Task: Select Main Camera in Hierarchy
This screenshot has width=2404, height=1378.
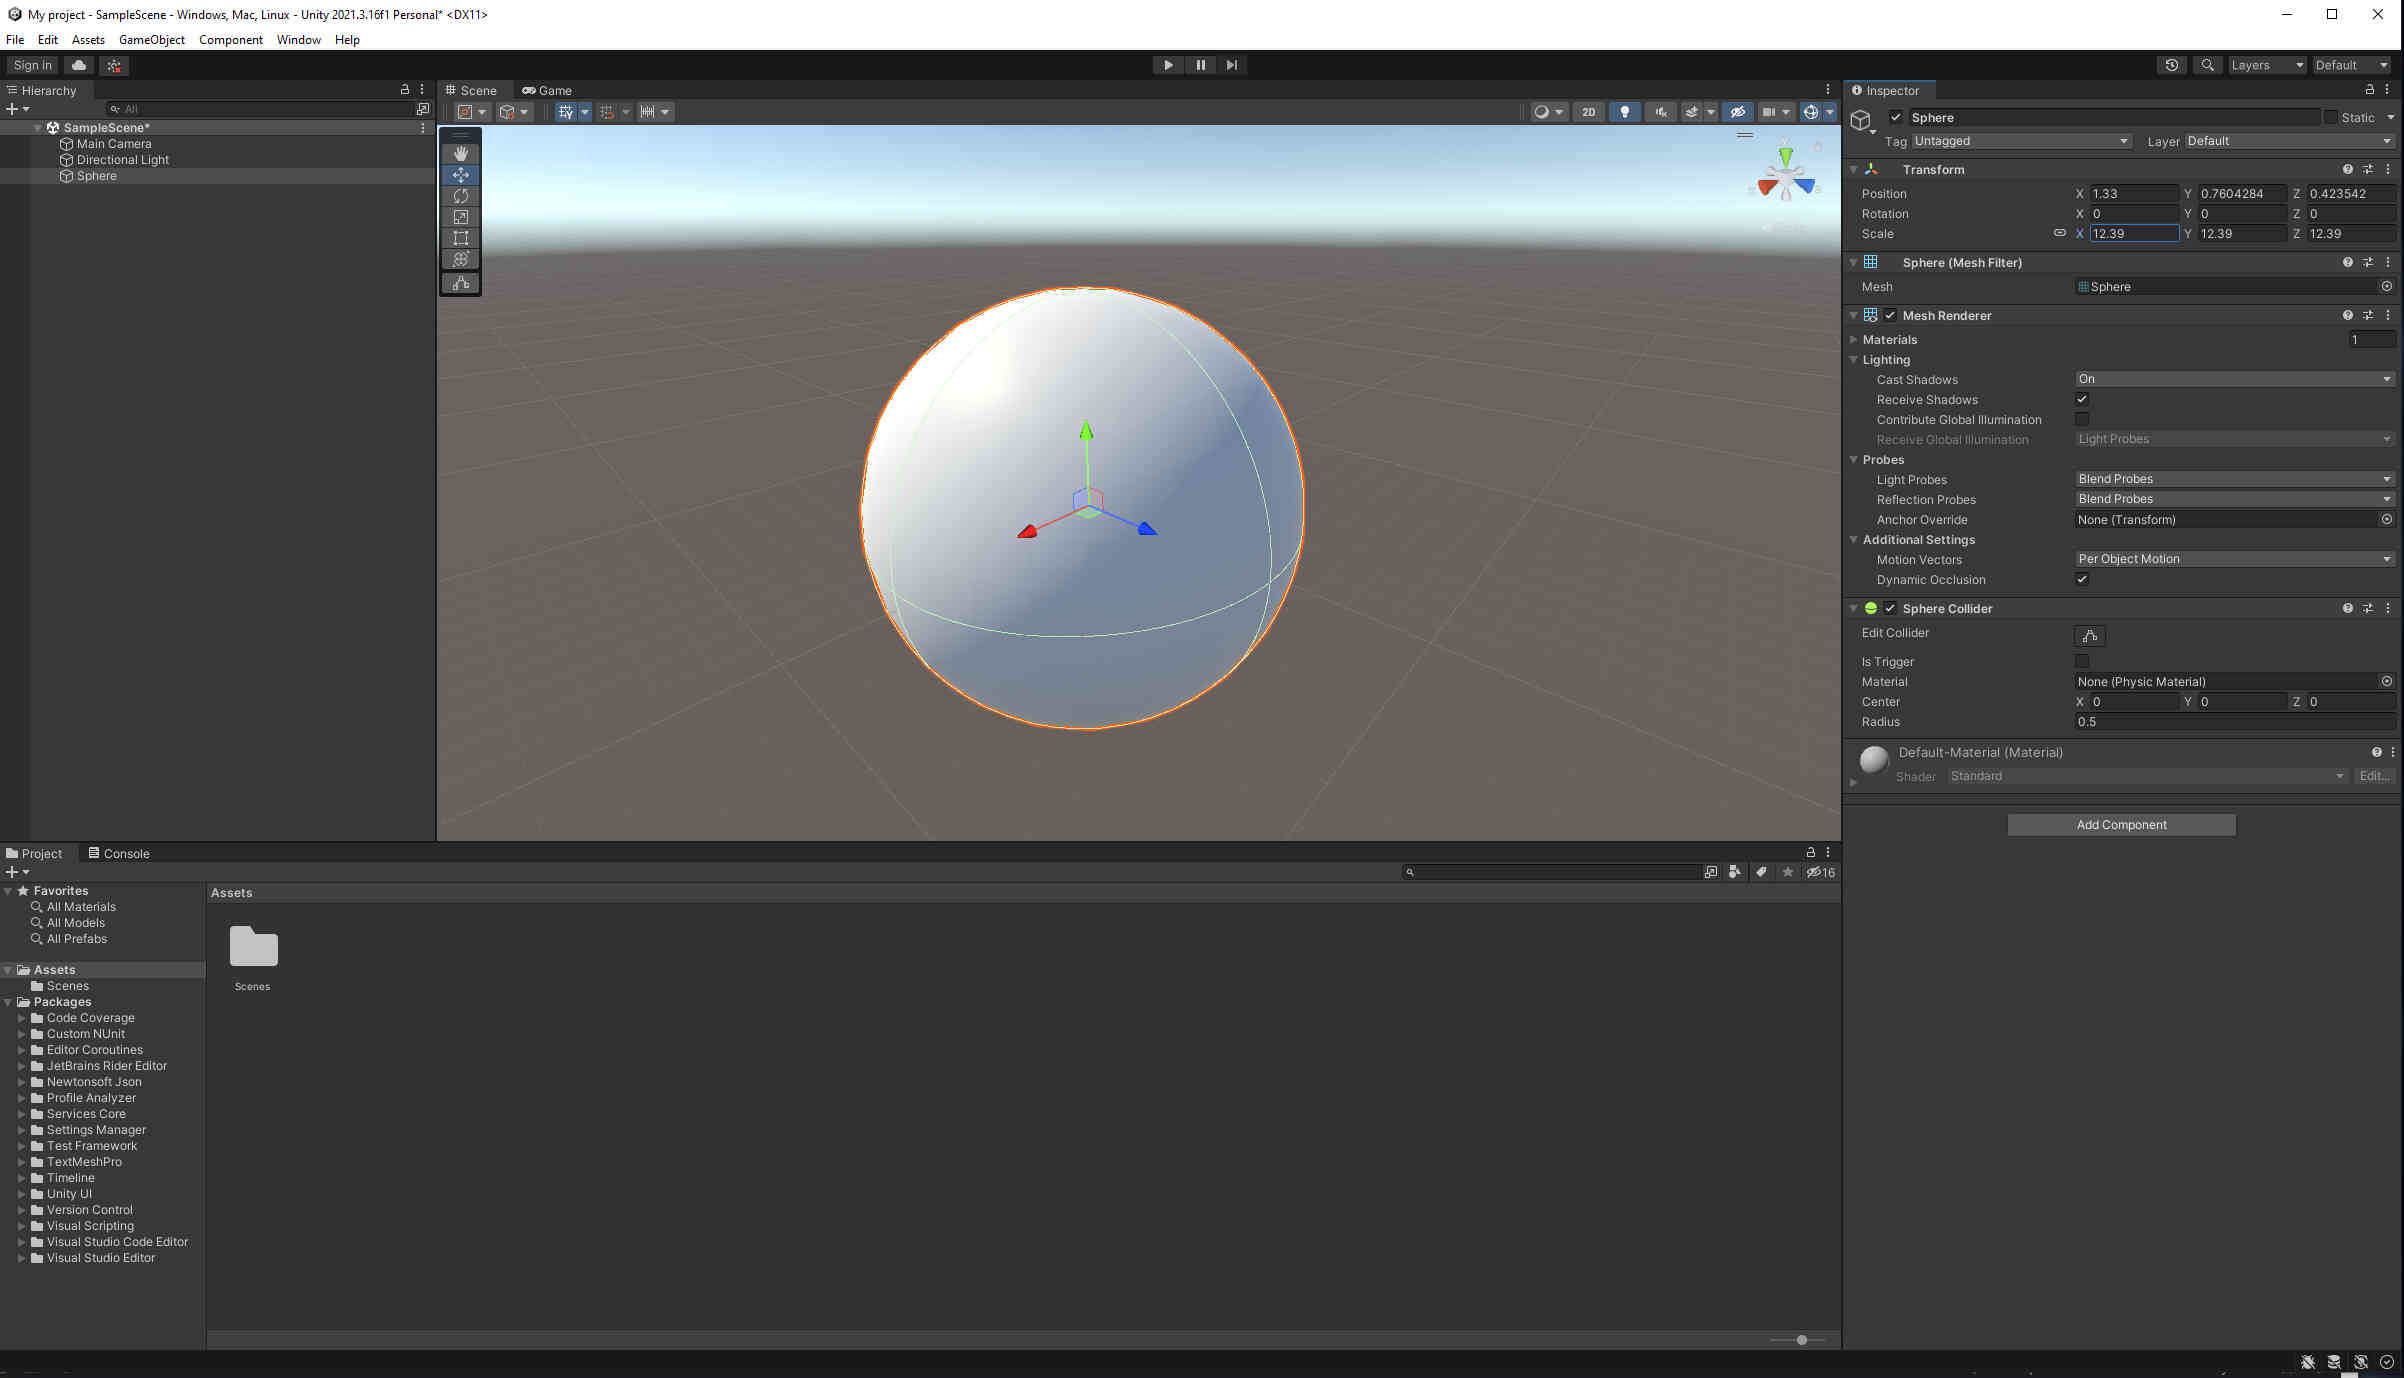Action: [114, 144]
